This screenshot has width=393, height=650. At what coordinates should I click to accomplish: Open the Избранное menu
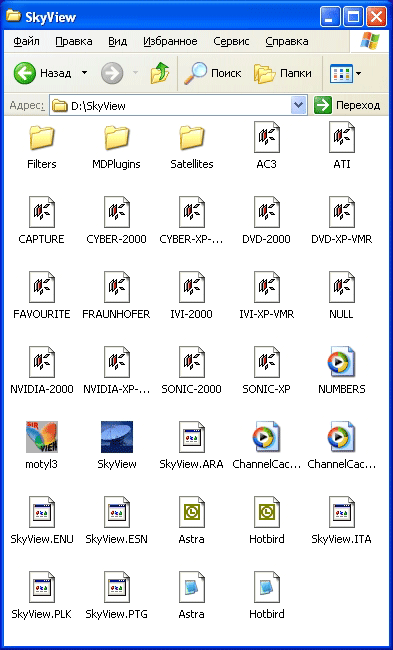click(170, 41)
